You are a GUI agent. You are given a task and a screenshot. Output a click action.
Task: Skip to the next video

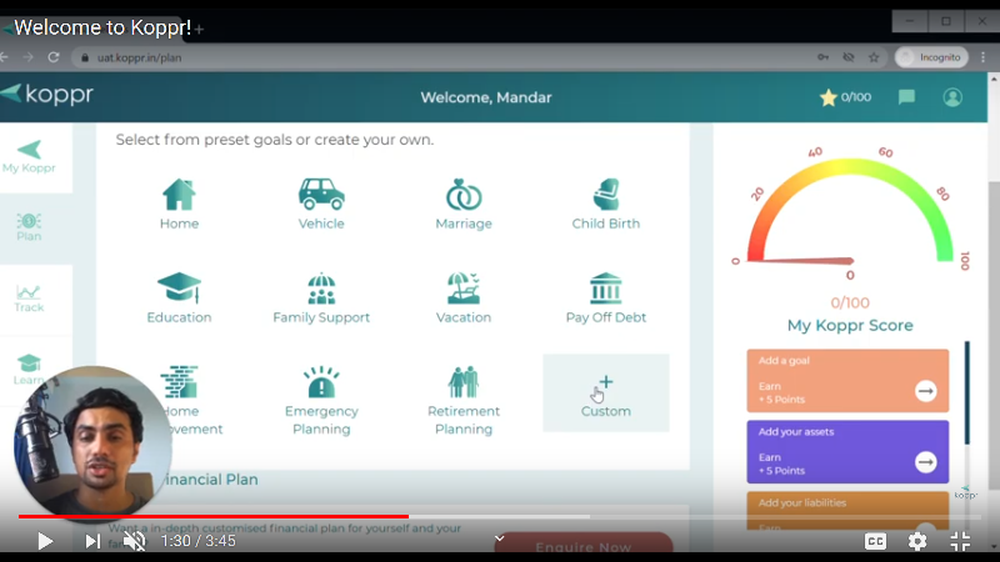coord(92,542)
